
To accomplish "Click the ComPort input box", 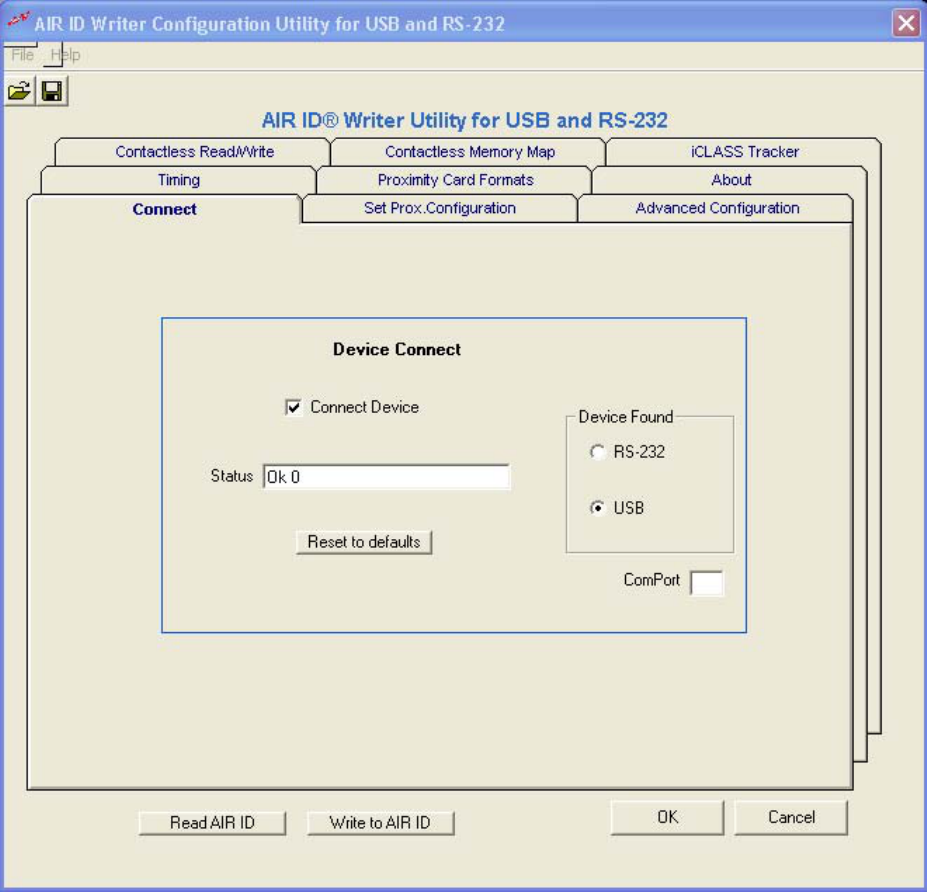I will point(706,583).
